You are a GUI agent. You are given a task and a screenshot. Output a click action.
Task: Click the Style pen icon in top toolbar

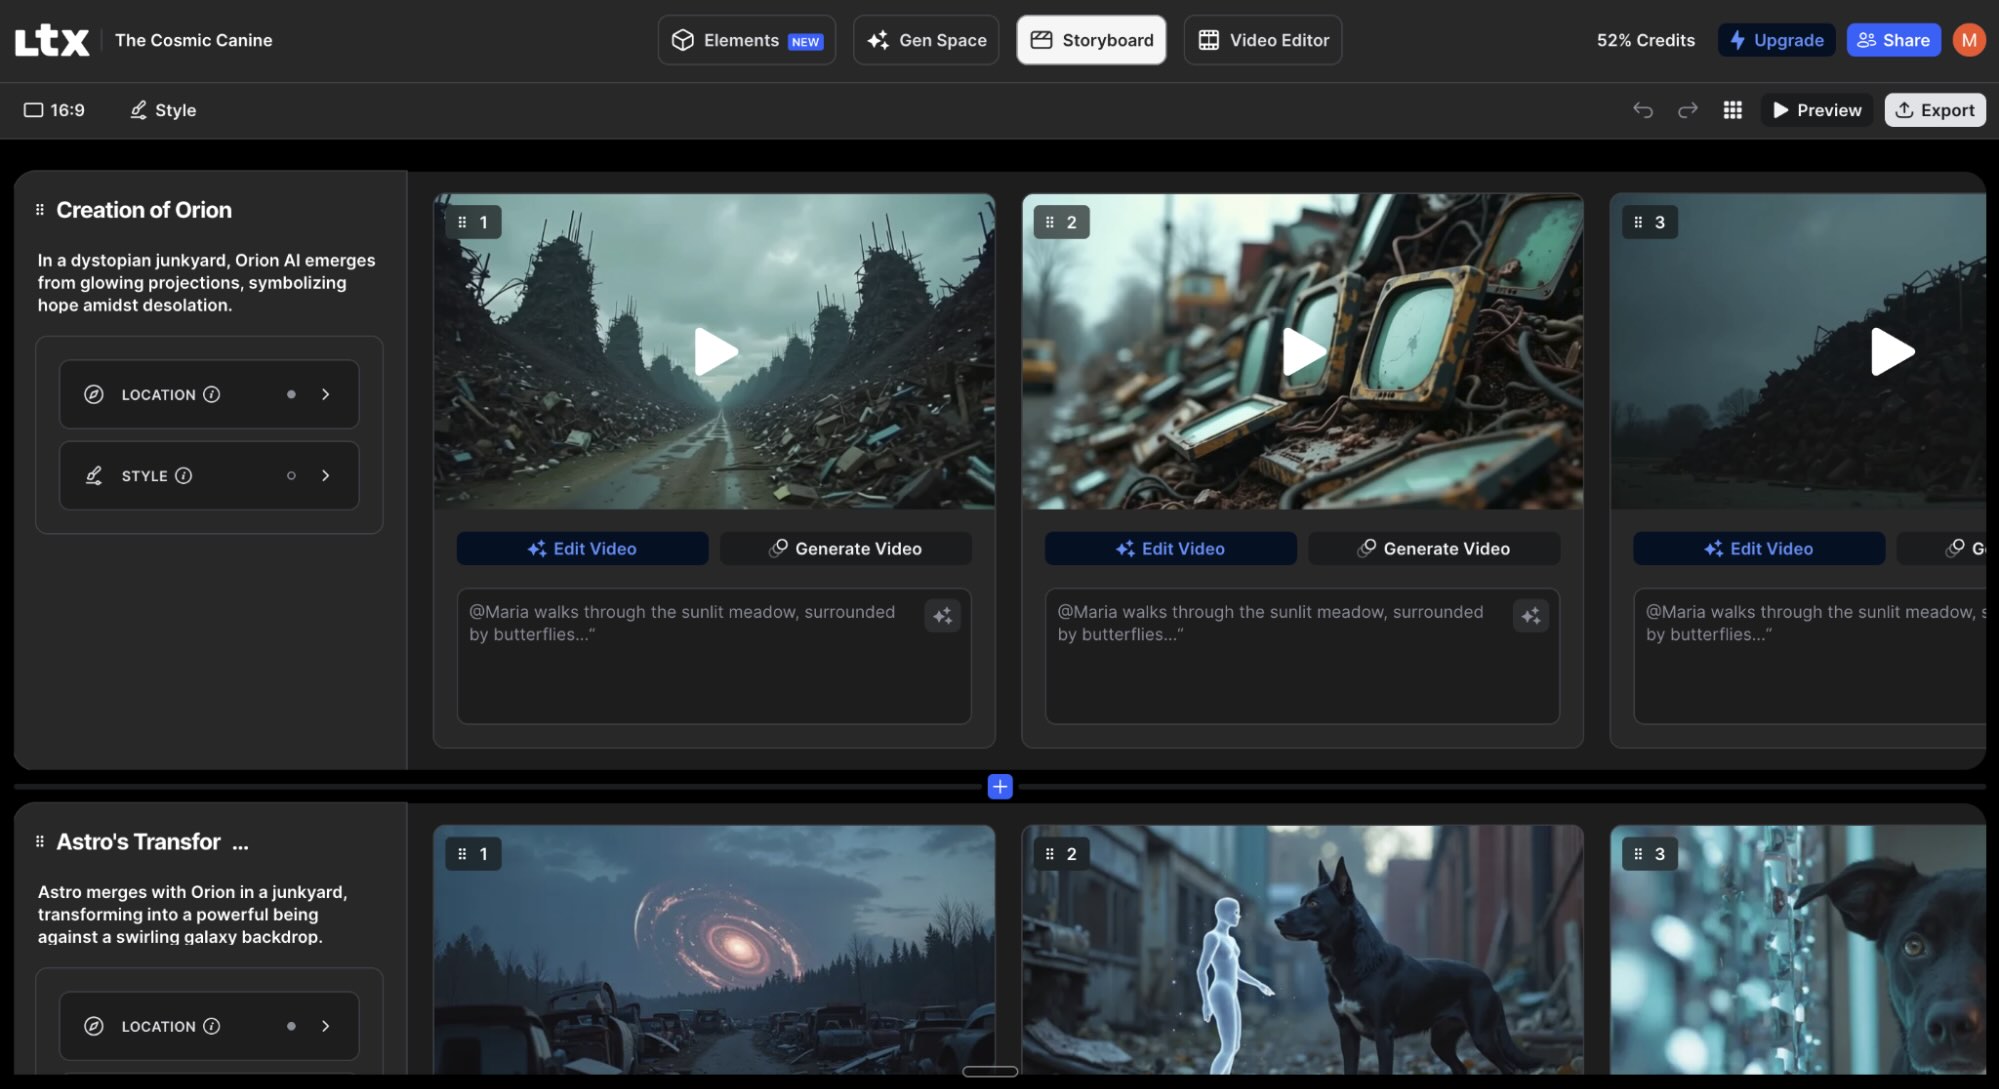pos(137,110)
